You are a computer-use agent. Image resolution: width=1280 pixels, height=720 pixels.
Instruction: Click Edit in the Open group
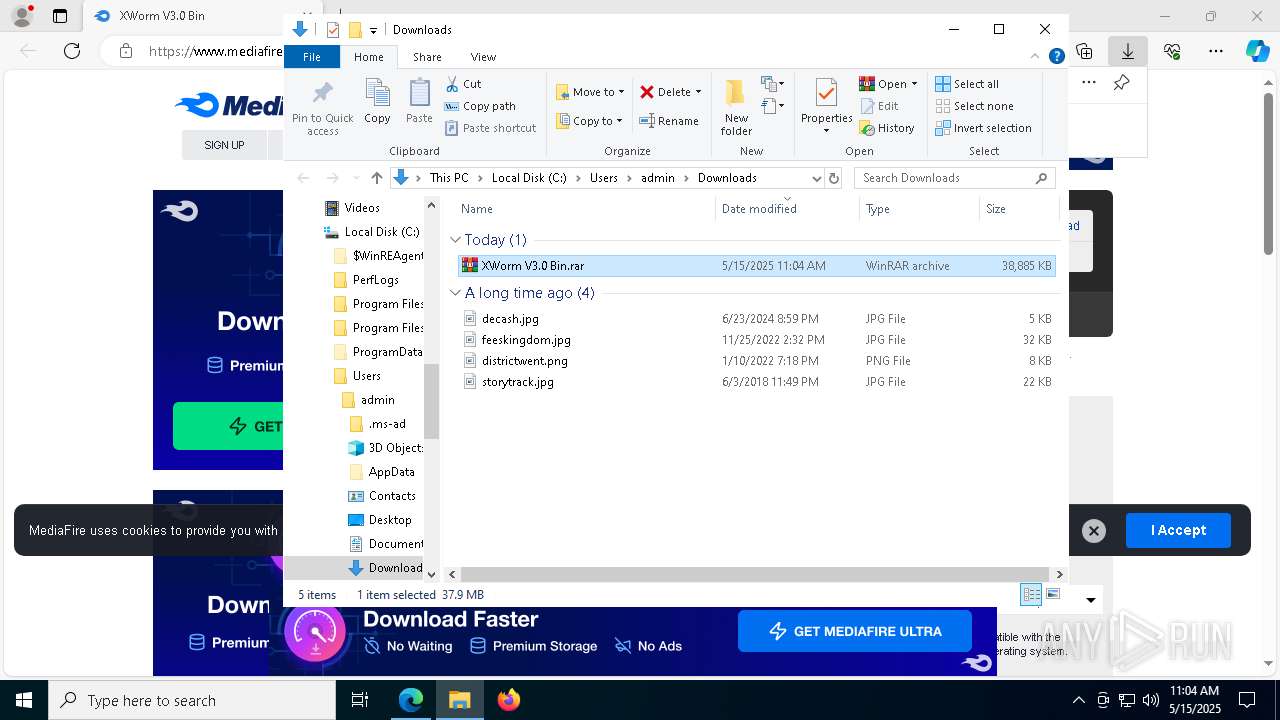point(879,106)
